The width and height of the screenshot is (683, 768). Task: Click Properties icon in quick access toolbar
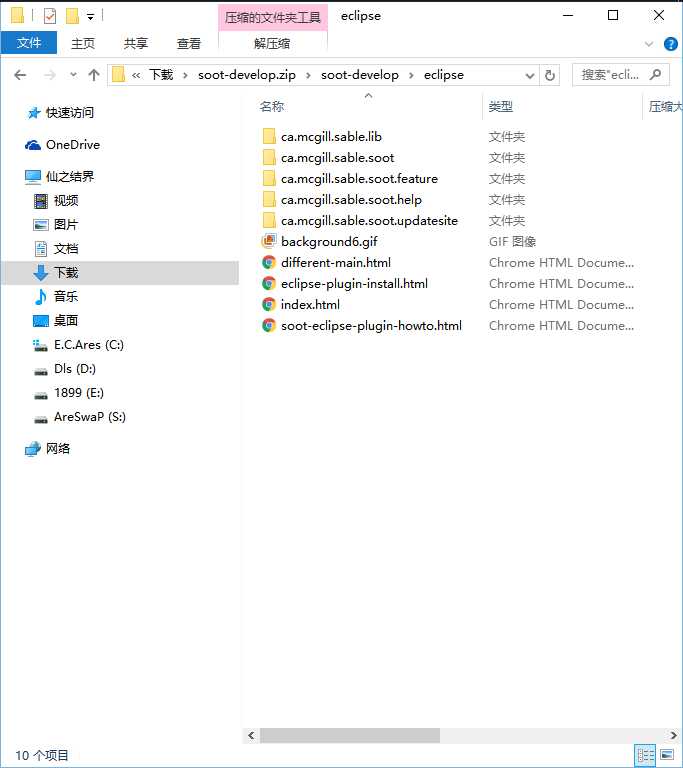point(49,16)
